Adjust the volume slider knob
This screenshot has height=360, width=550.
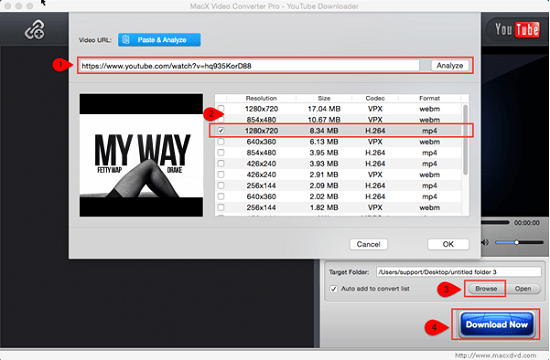pos(516,242)
